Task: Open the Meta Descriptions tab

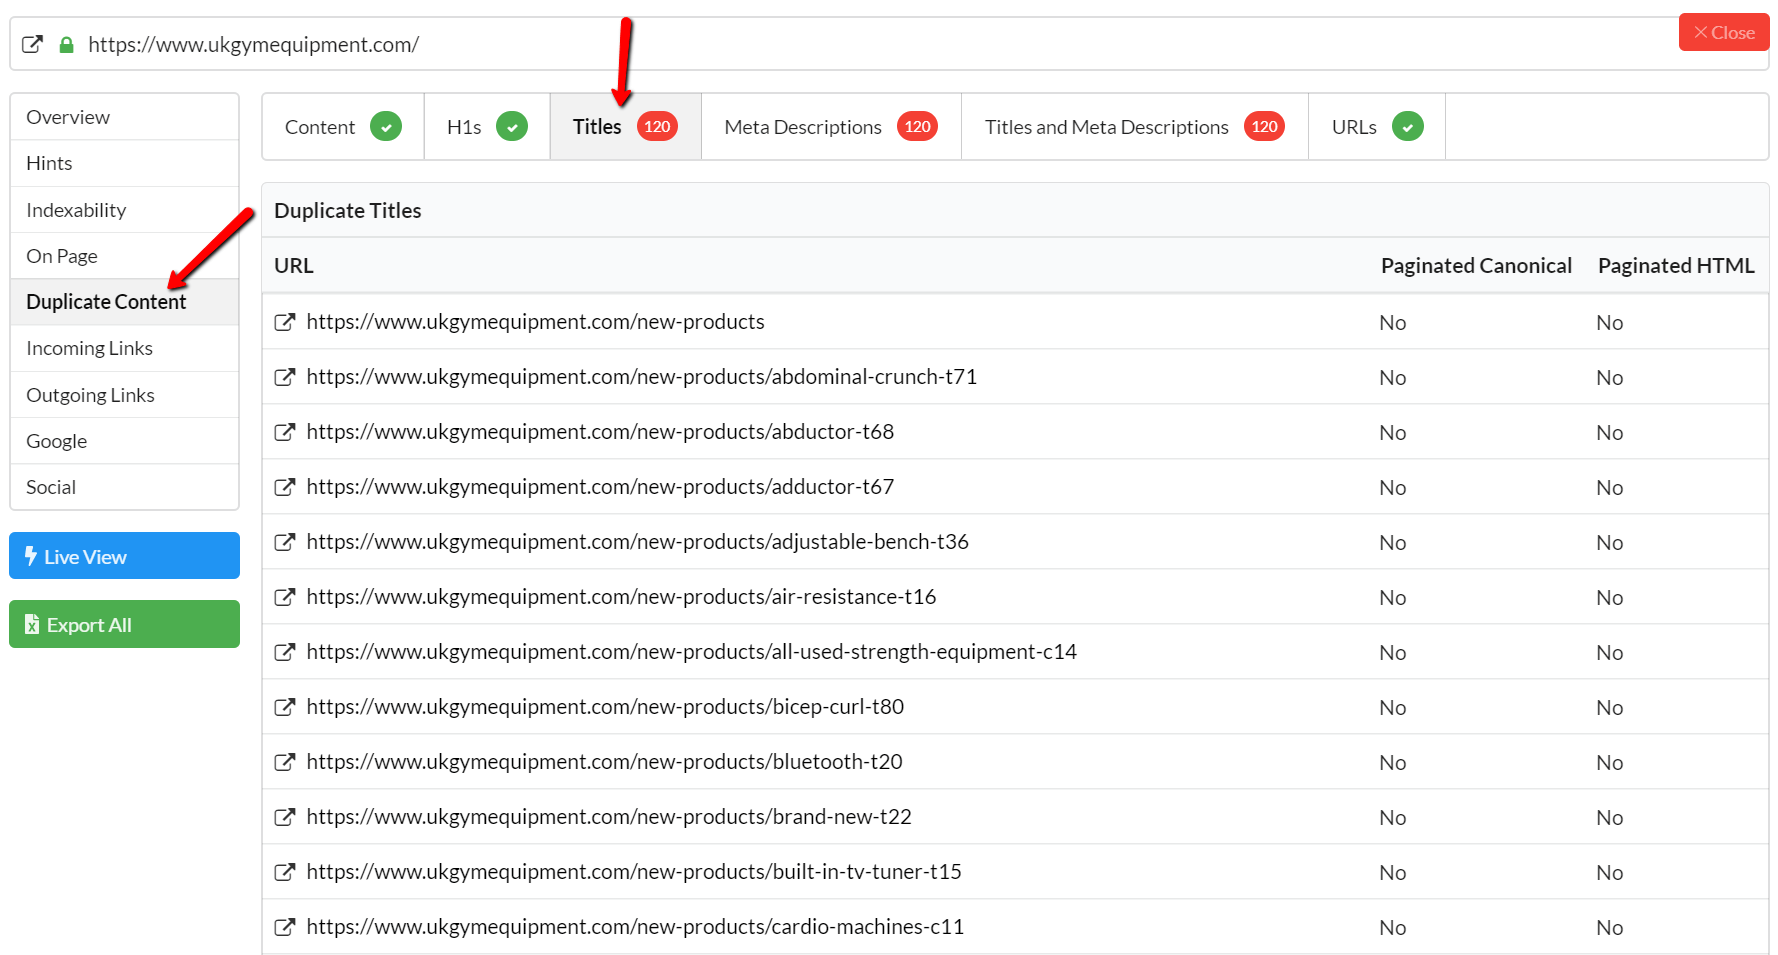Action: click(x=831, y=127)
